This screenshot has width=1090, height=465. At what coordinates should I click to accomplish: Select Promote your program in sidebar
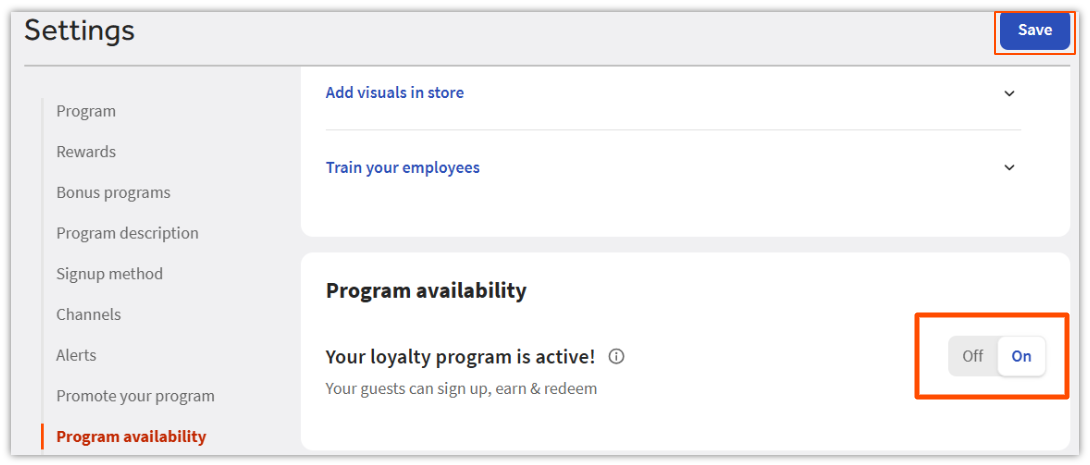(135, 396)
